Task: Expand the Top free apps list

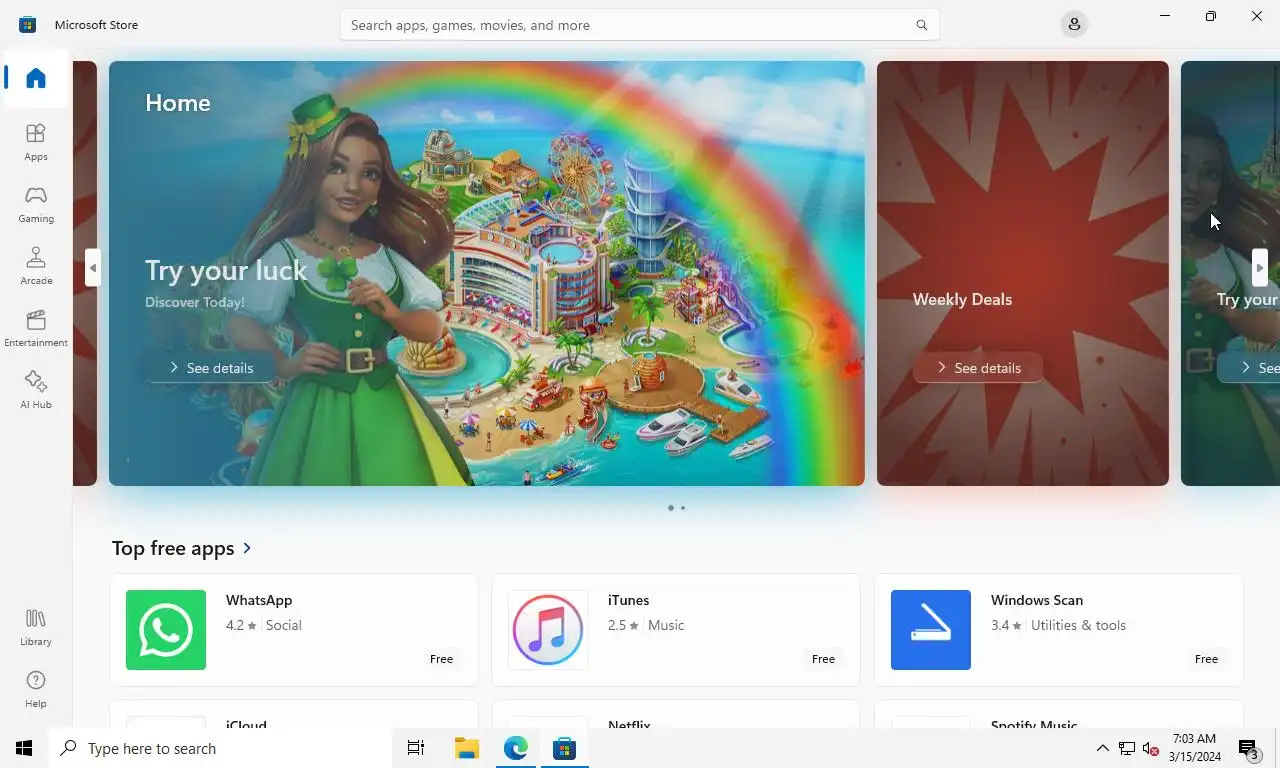Action: click(x=247, y=548)
